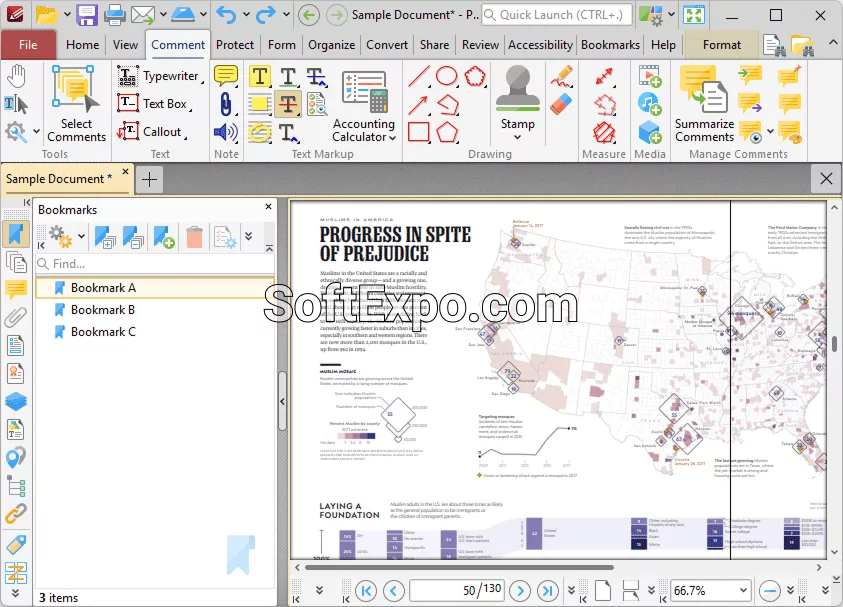Click the New Bookmark icon in Bookmarks panel
The width and height of the screenshot is (843, 607).
[162, 236]
